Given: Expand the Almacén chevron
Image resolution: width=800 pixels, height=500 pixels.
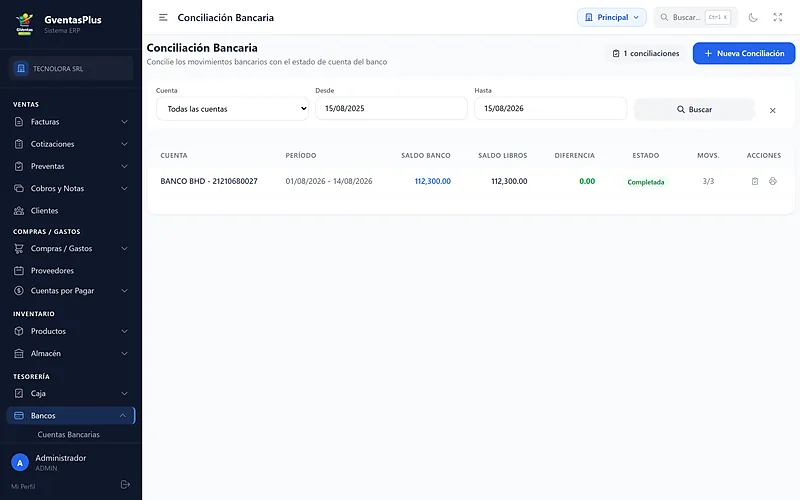Looking at the screenshot, I should coord(124,353).
